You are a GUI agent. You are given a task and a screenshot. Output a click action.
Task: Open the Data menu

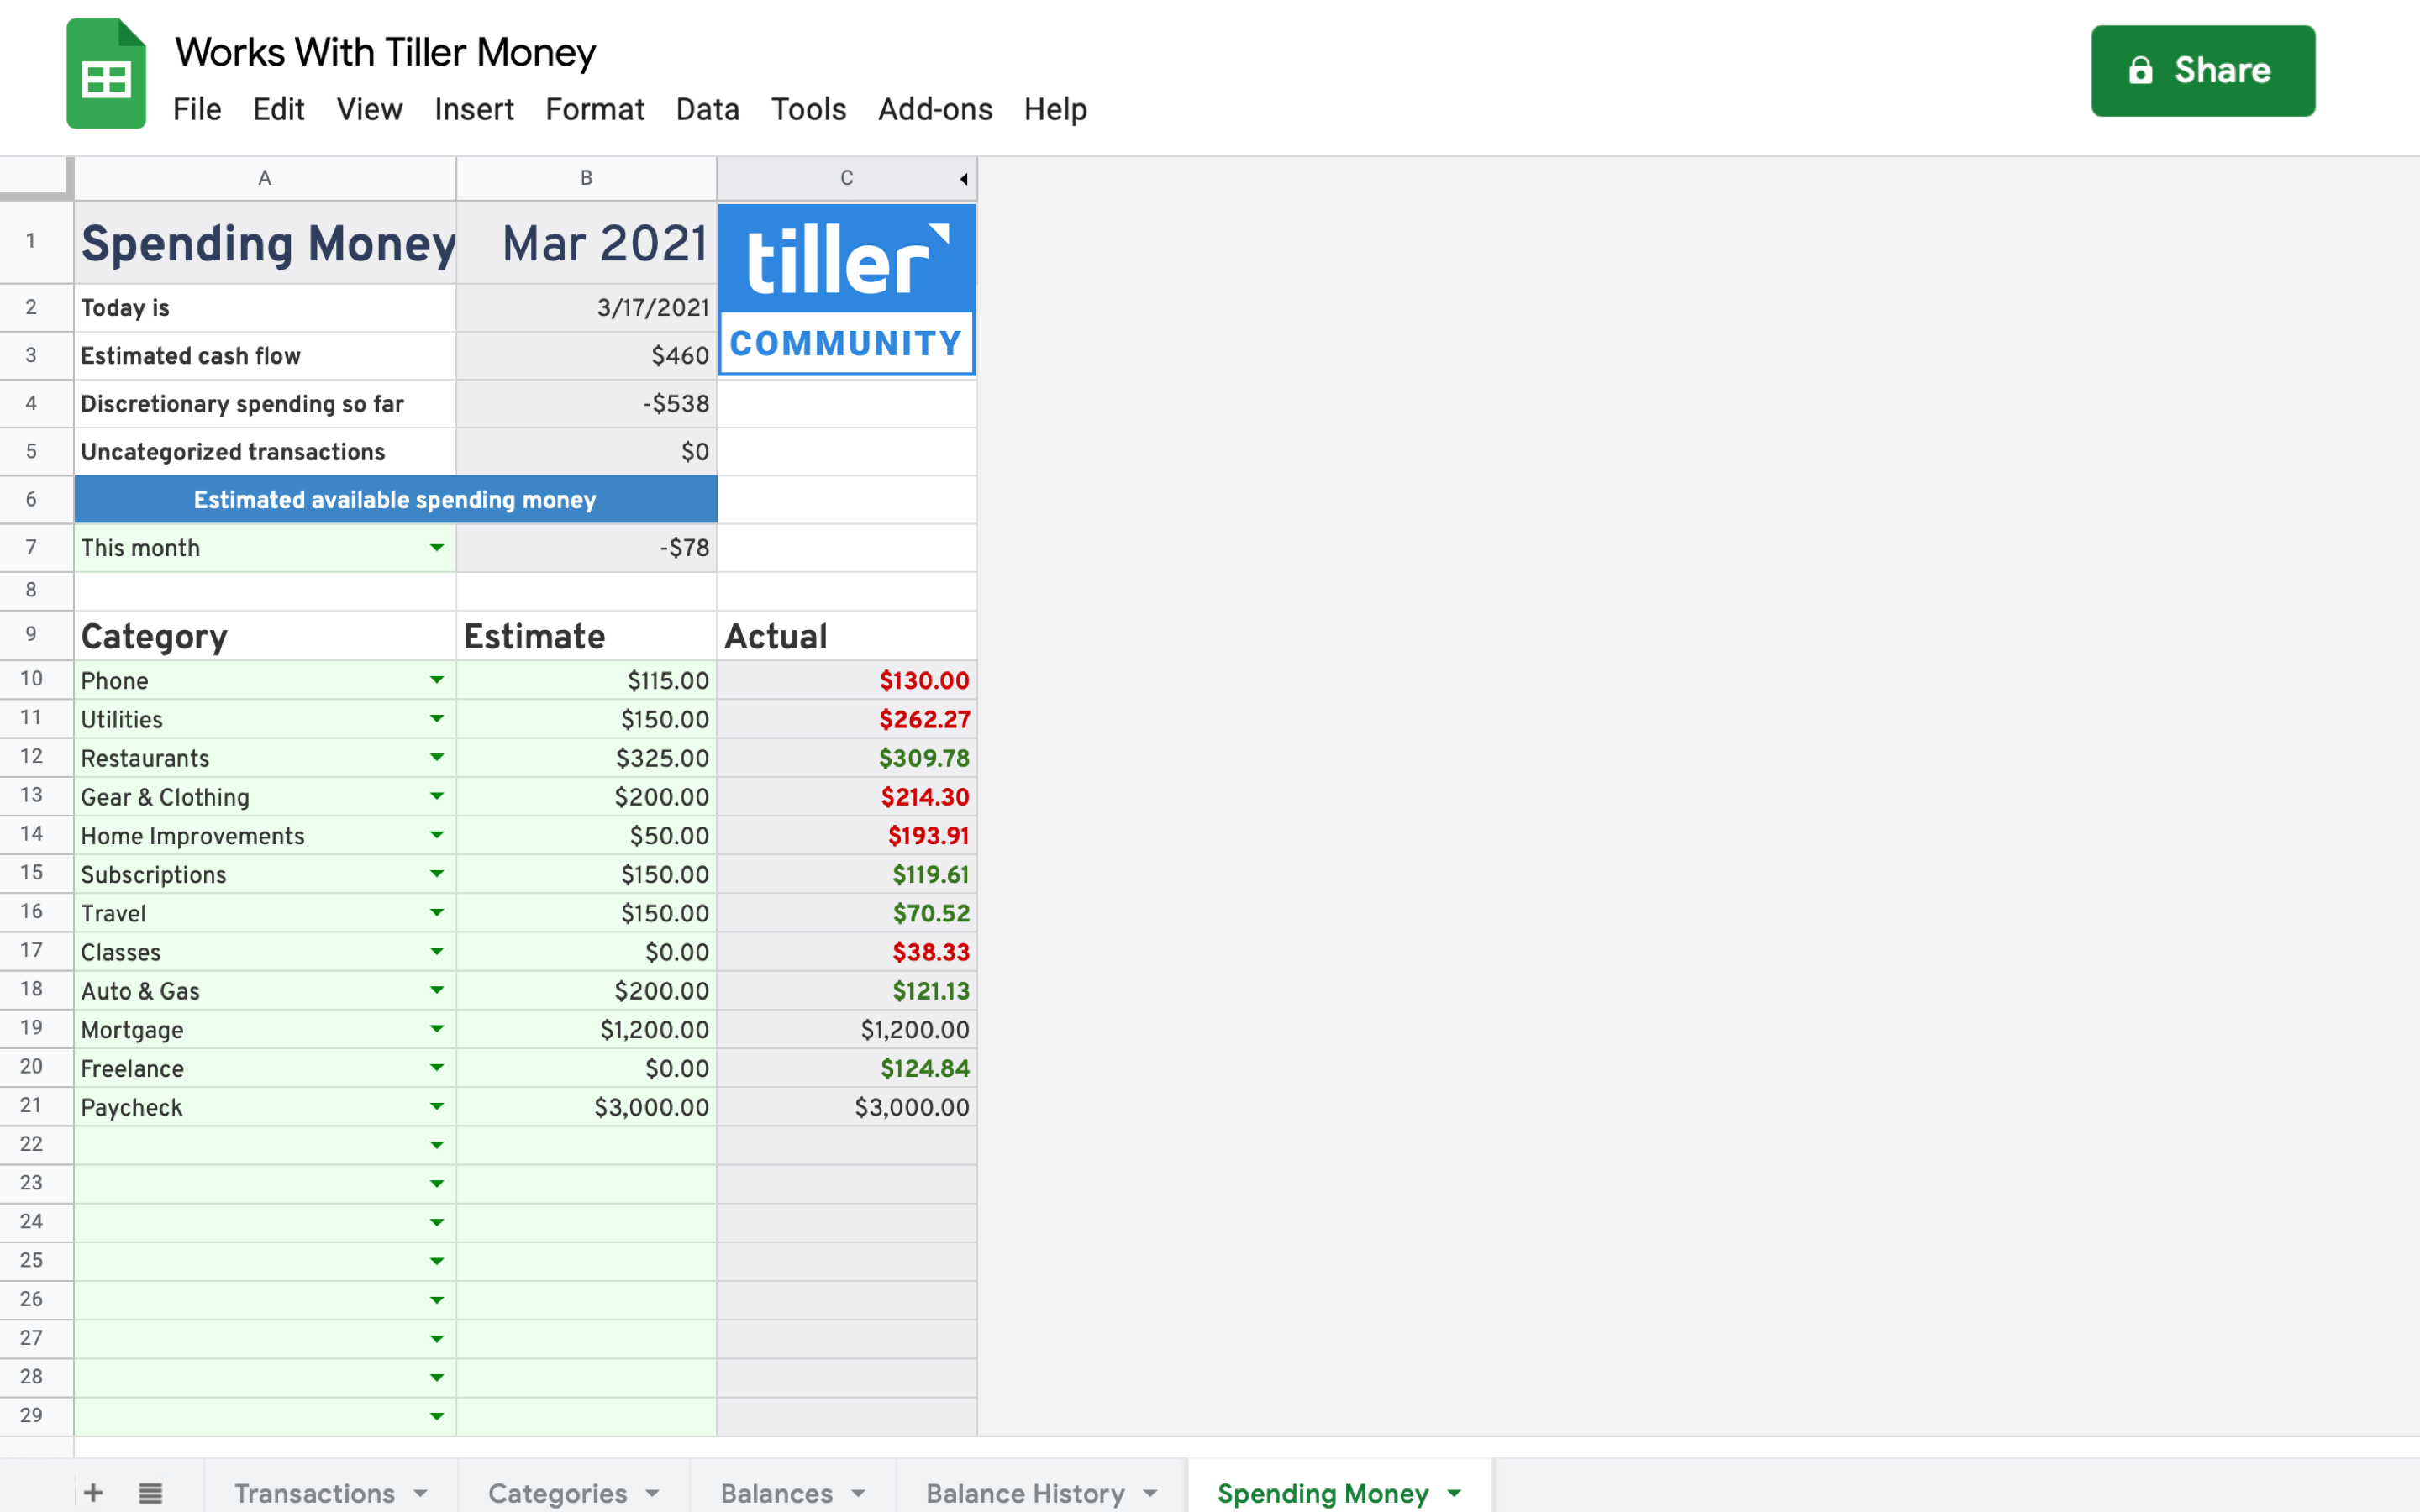point(707,109)
